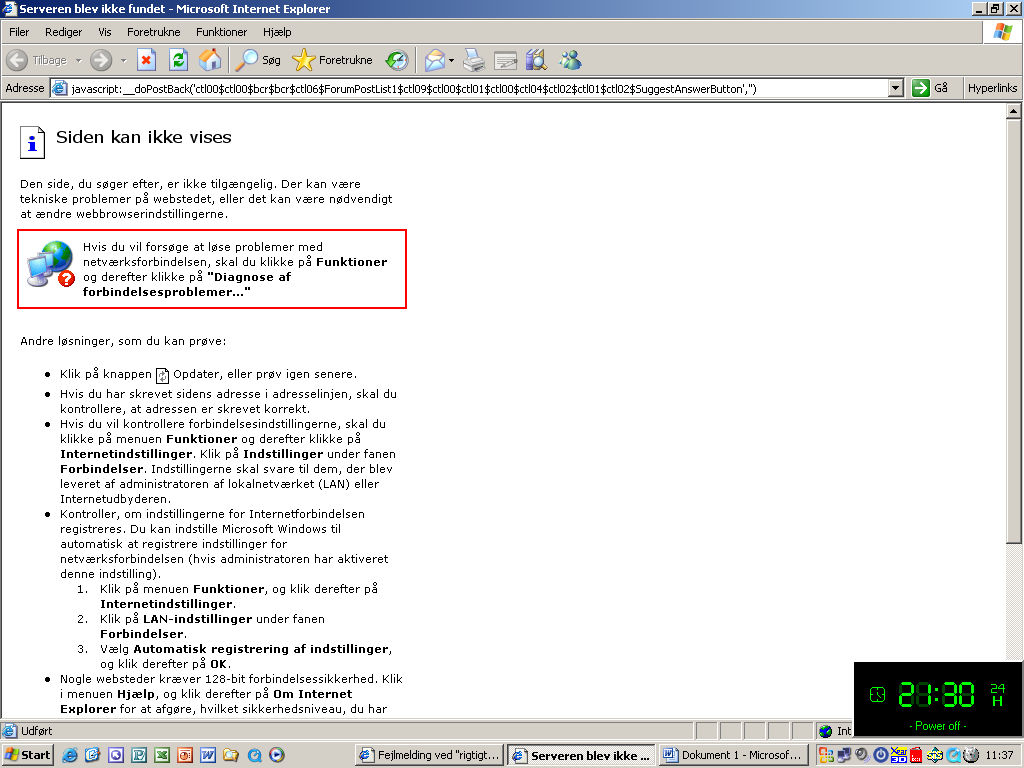Open the media player Quick Launch icon
Viewport: 1024px width, 768px height.
tap(277, 755)
